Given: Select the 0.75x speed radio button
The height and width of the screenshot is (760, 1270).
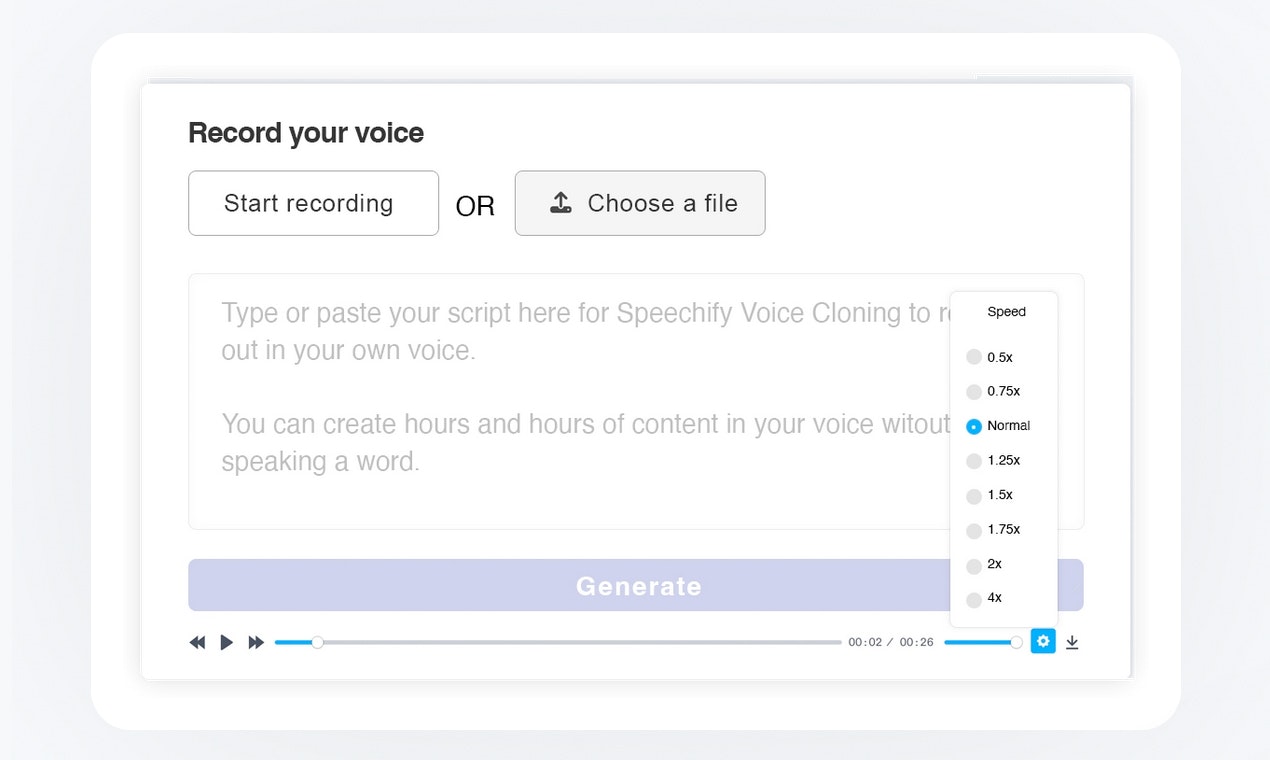Looking at the screenshot, I should point(974,392).
